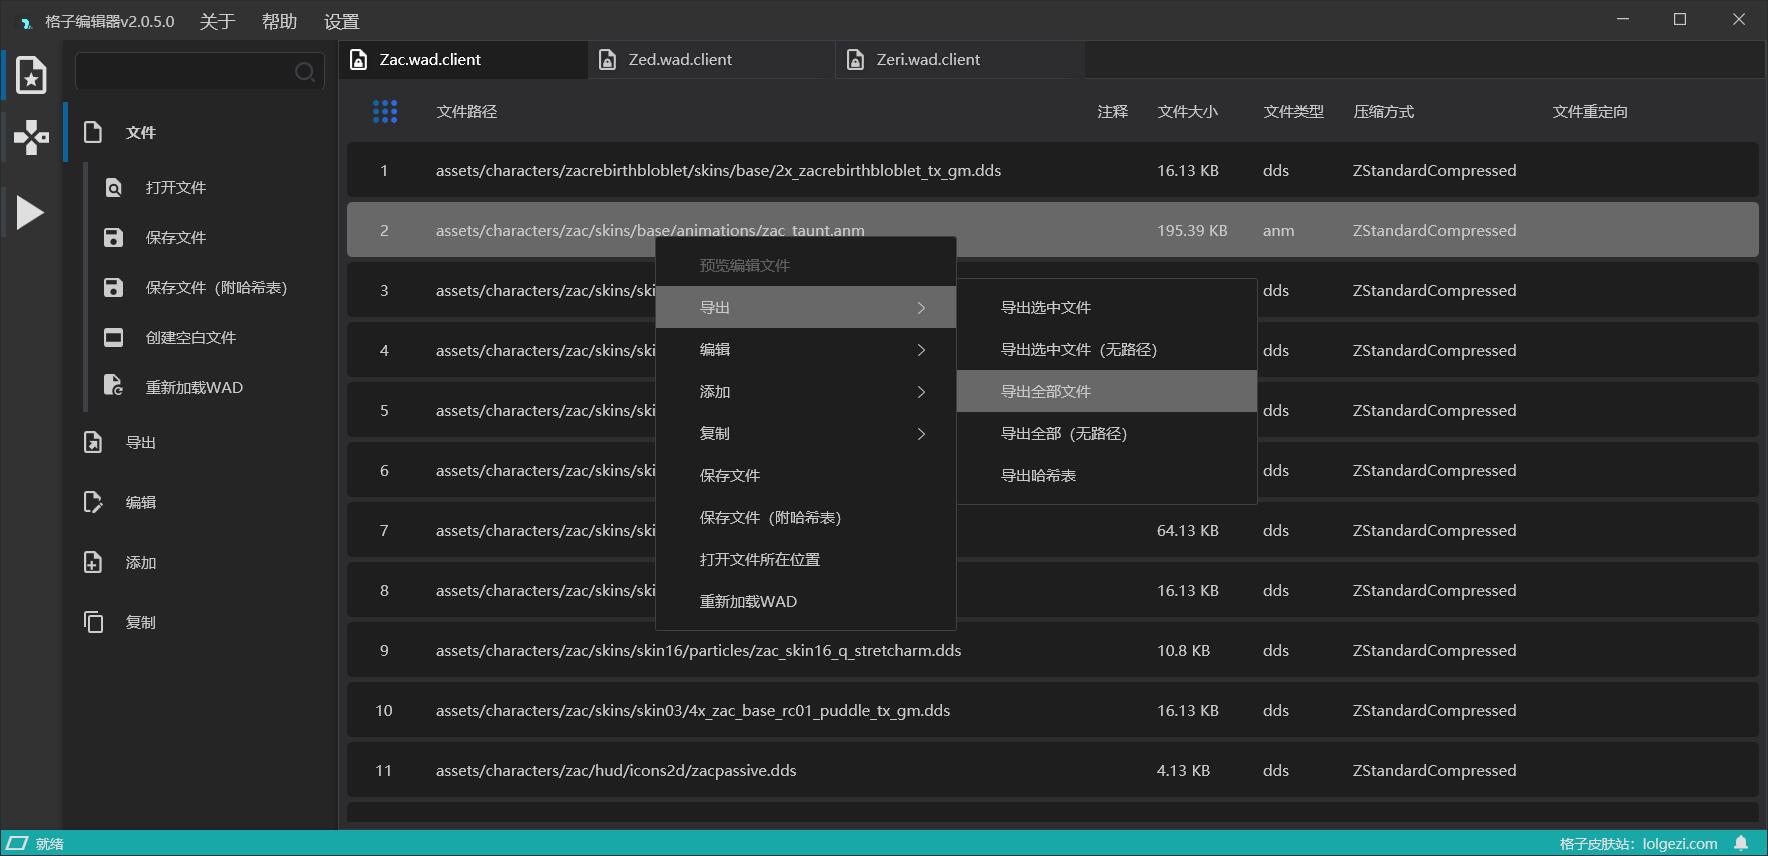Open the gamepad section in left rail

pos(31,137)
